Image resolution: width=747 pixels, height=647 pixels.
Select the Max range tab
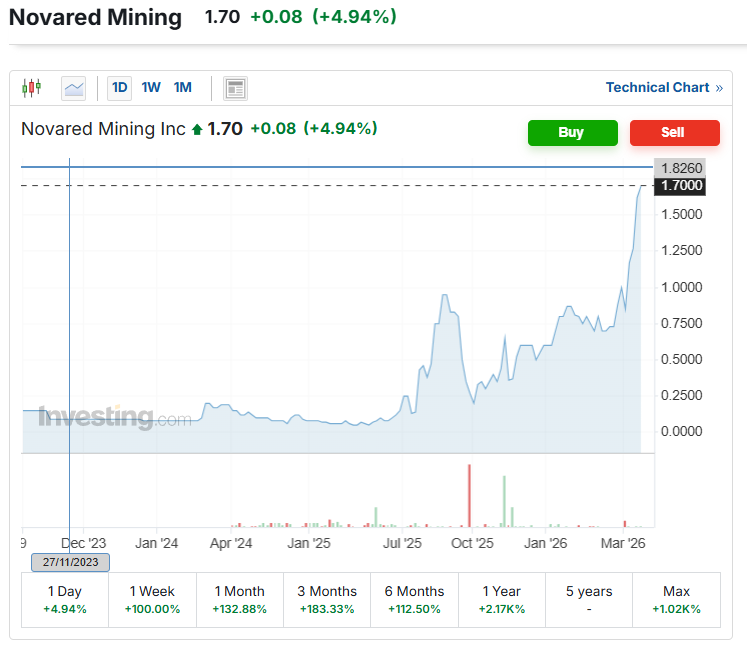point(676,599)
